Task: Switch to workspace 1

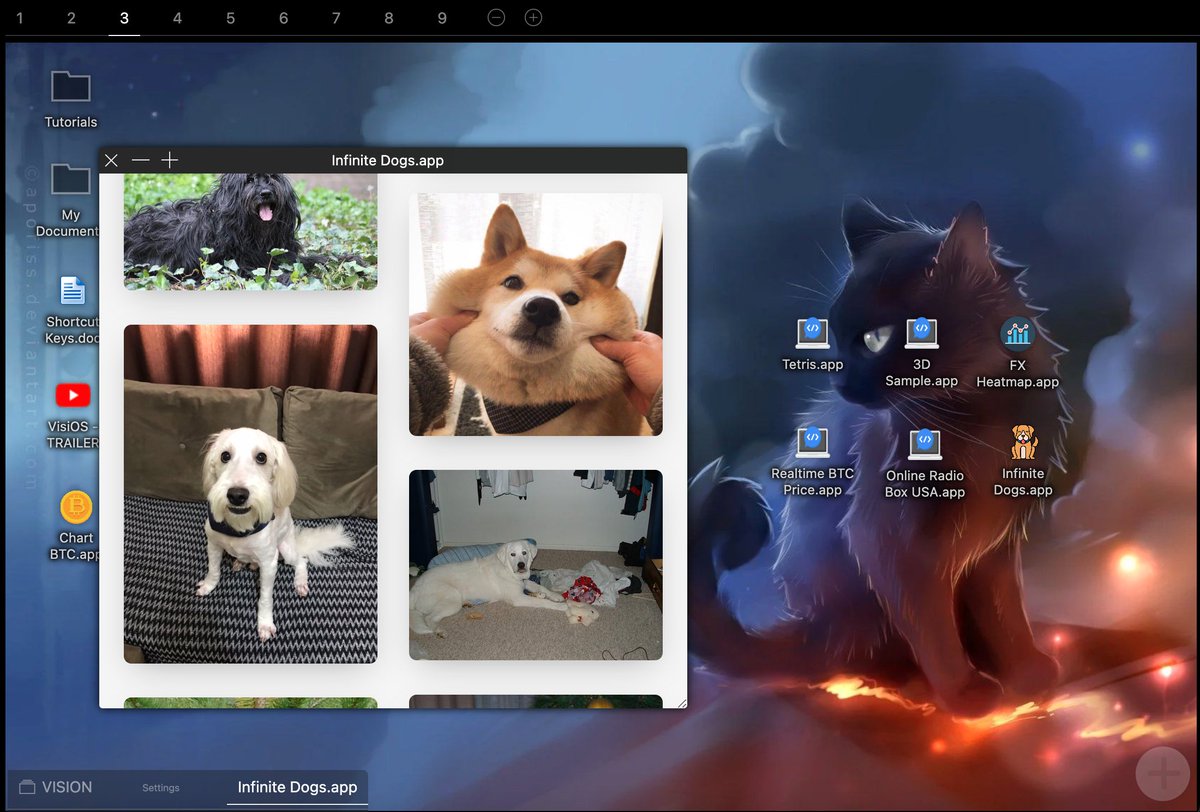Action: click(19, 18)
